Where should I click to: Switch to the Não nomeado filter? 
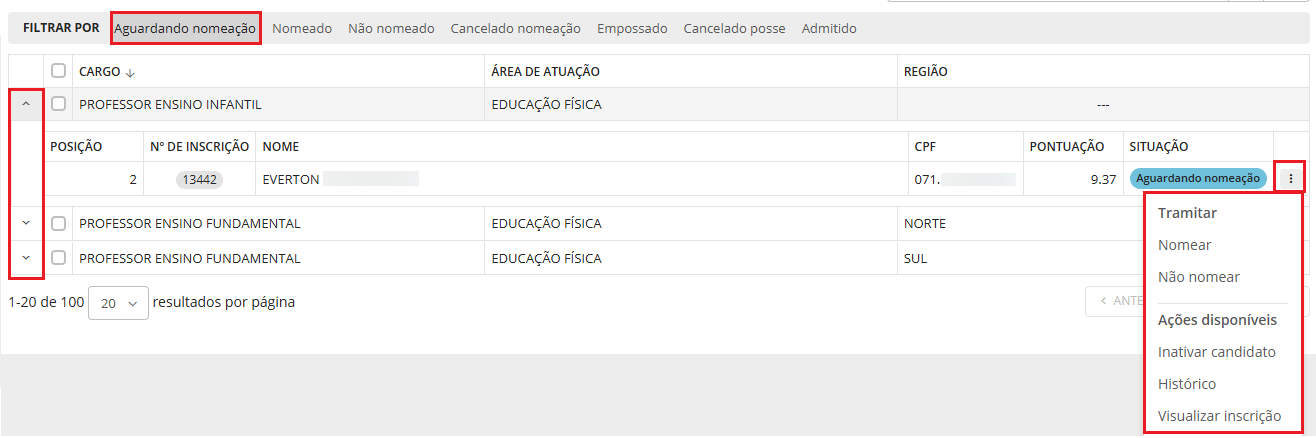pyautogui.click(x=391, y=29)
